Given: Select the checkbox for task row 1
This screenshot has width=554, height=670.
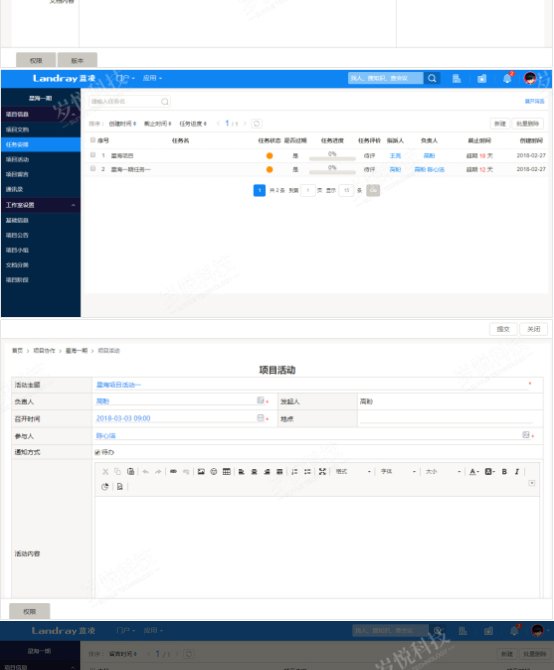Looking at the screenshot, I should [93, 155].
